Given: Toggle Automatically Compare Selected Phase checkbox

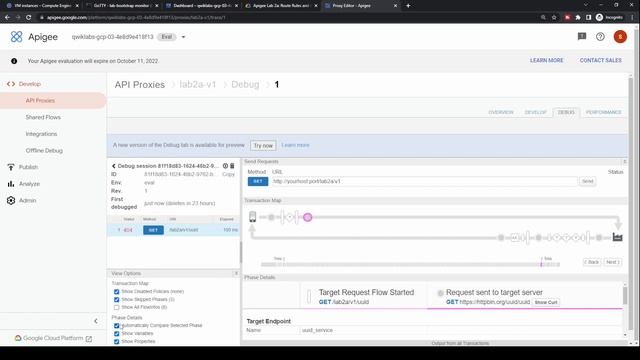Looking at the screenshot, I should pyautogui.click(x=117, y=326).
